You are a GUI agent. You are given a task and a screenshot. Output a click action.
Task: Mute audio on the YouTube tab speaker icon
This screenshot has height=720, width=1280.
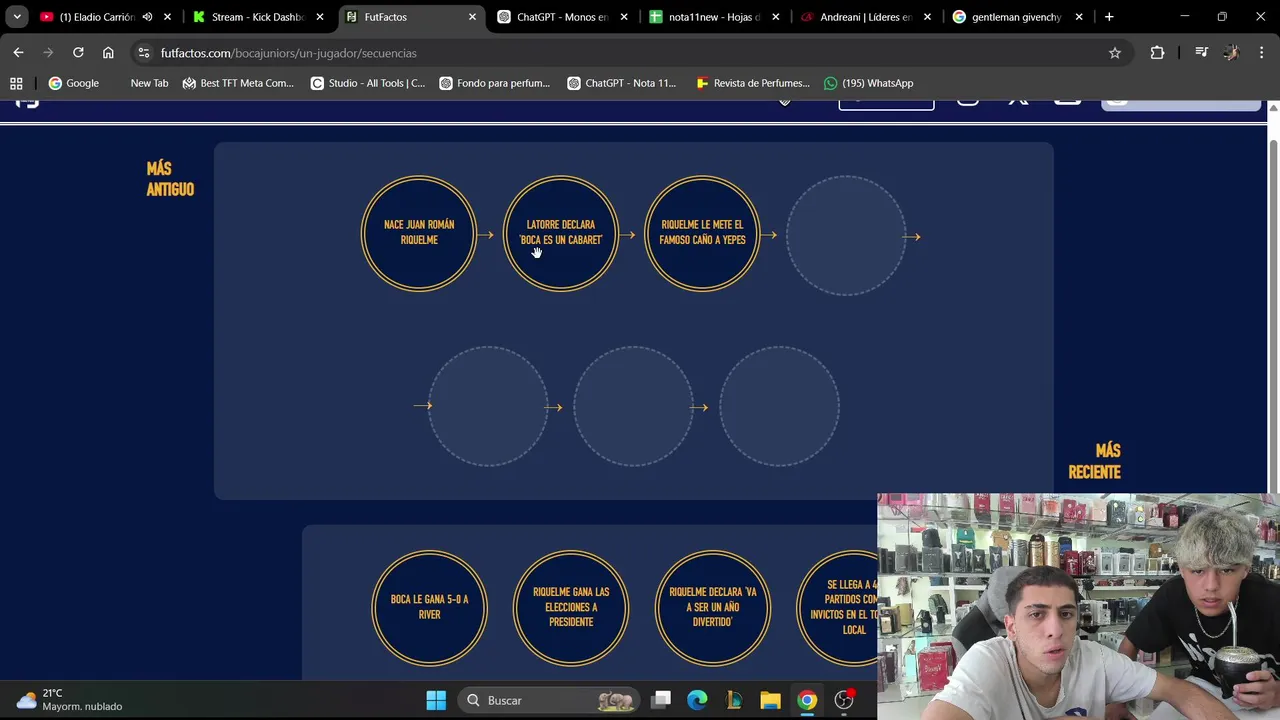click(147, 17)
